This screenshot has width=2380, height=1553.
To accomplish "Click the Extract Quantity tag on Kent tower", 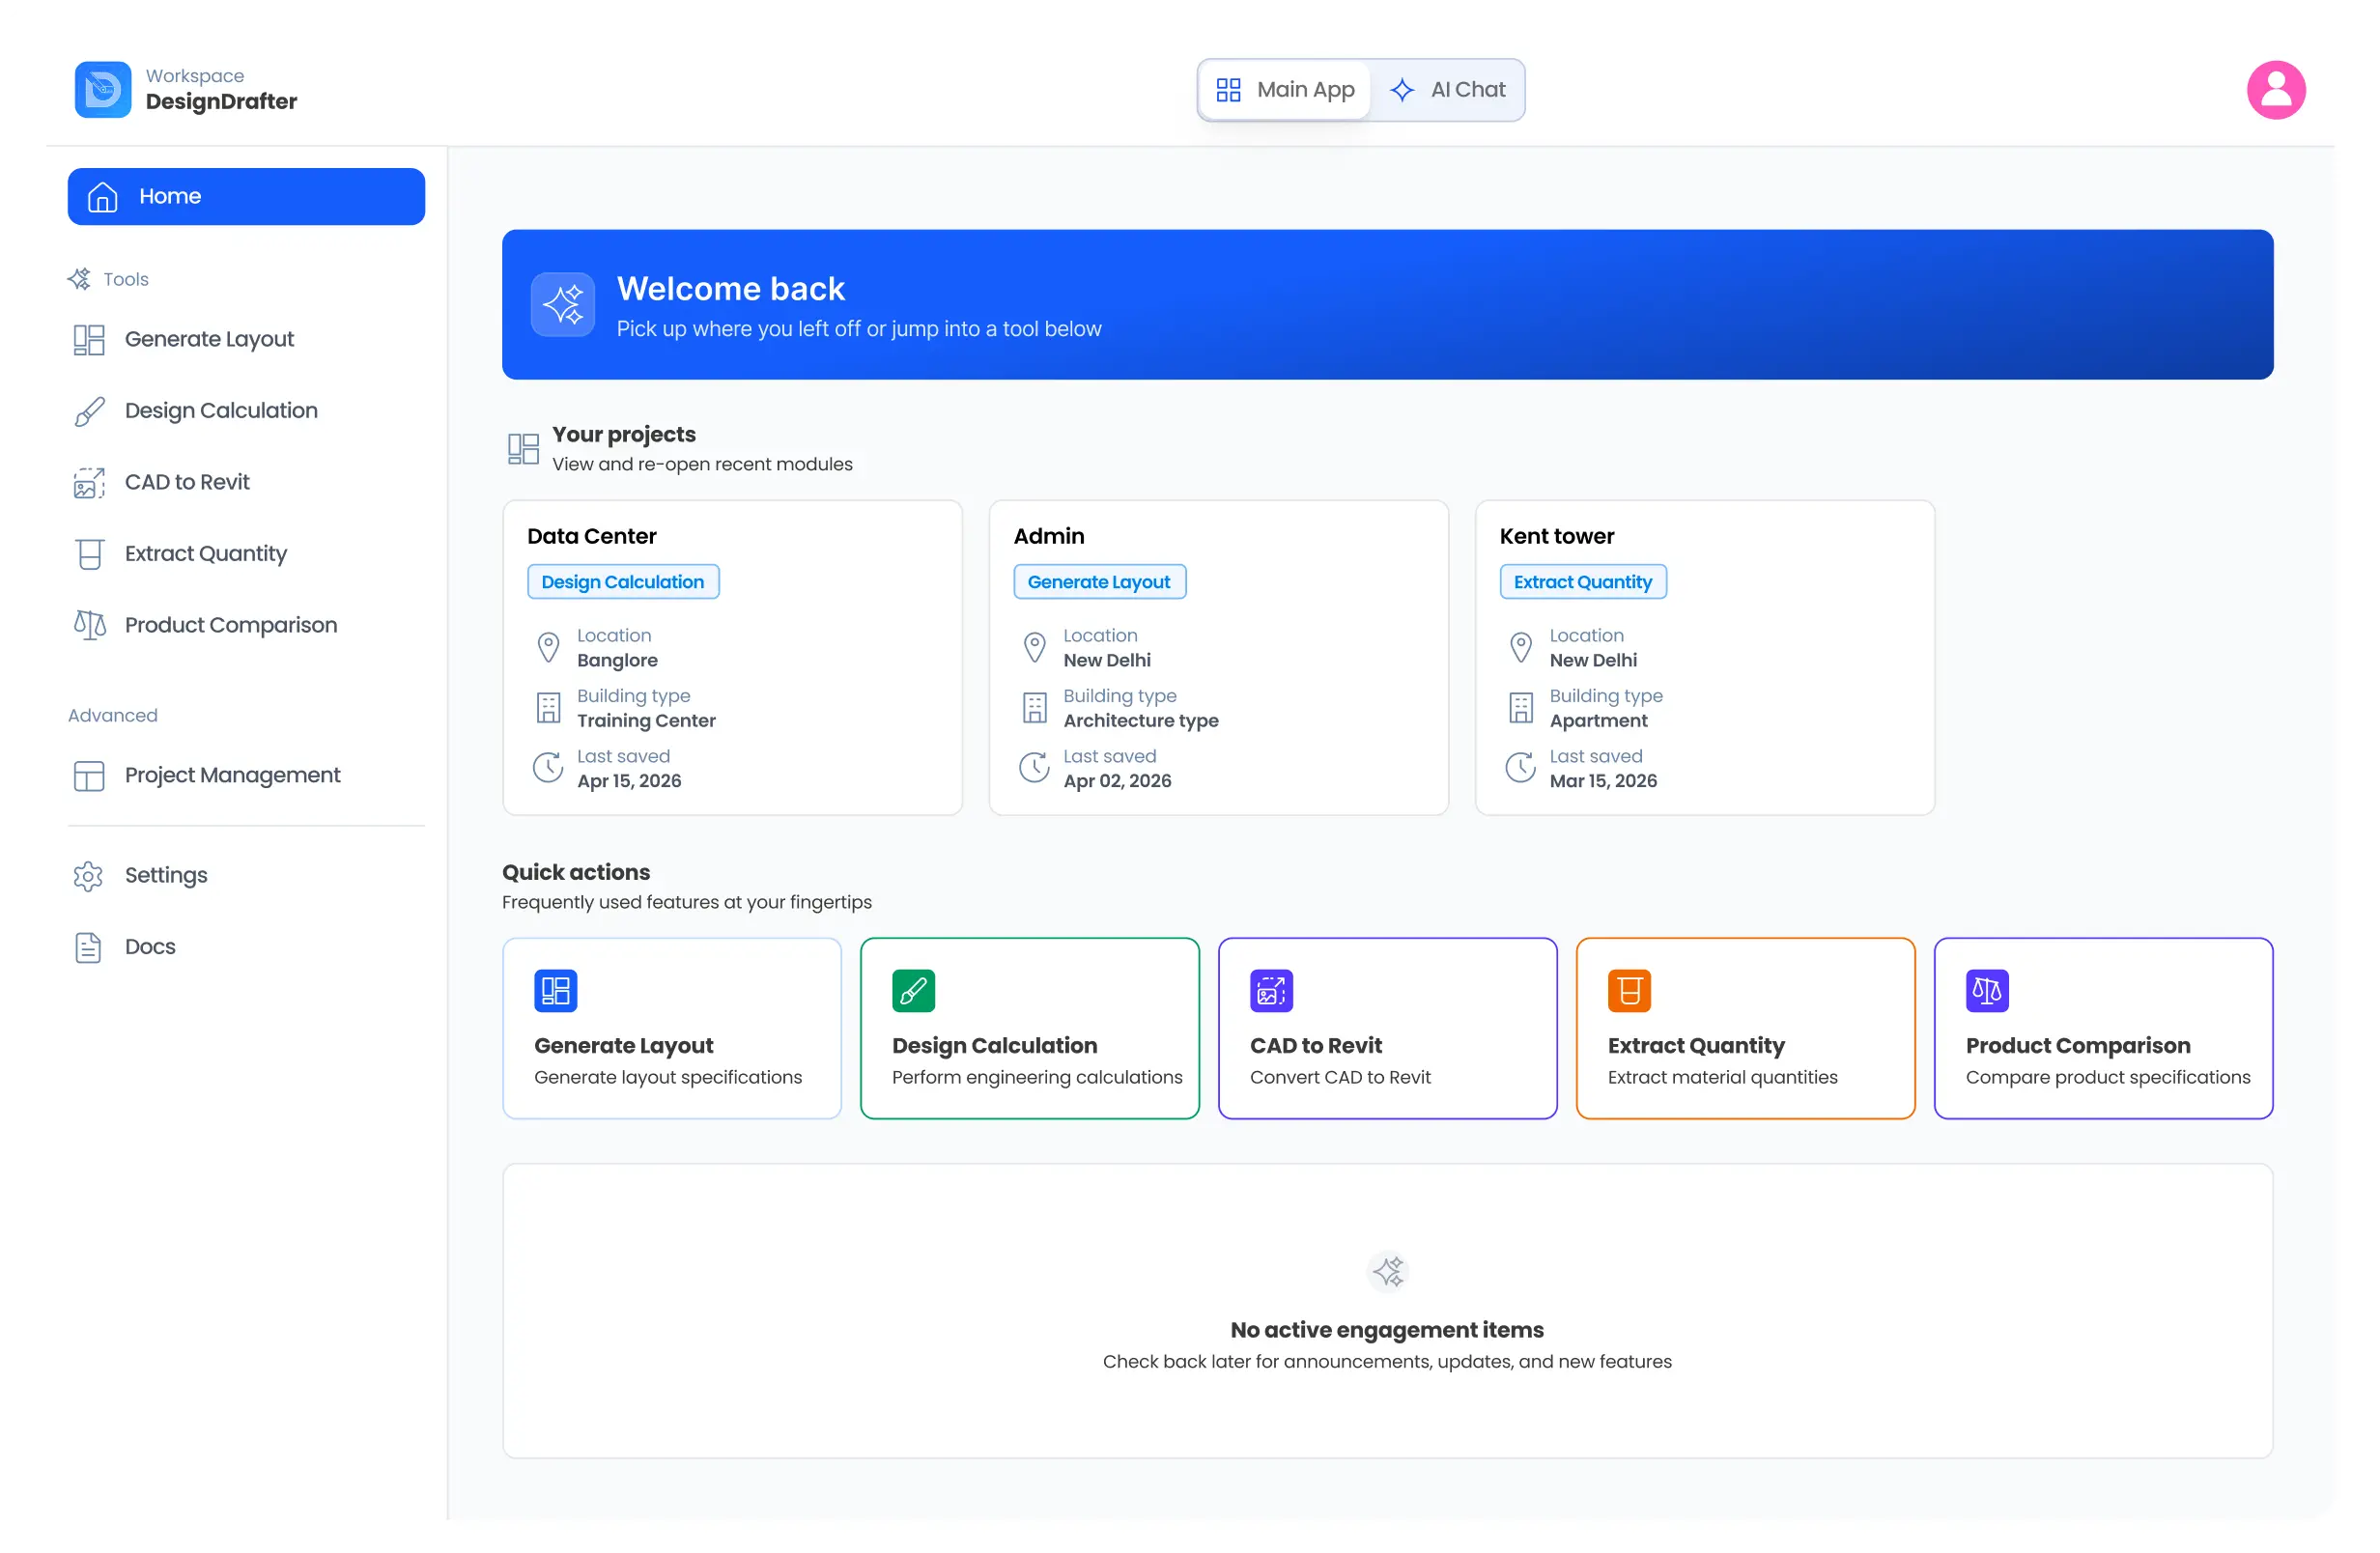I will [1582, 582].
